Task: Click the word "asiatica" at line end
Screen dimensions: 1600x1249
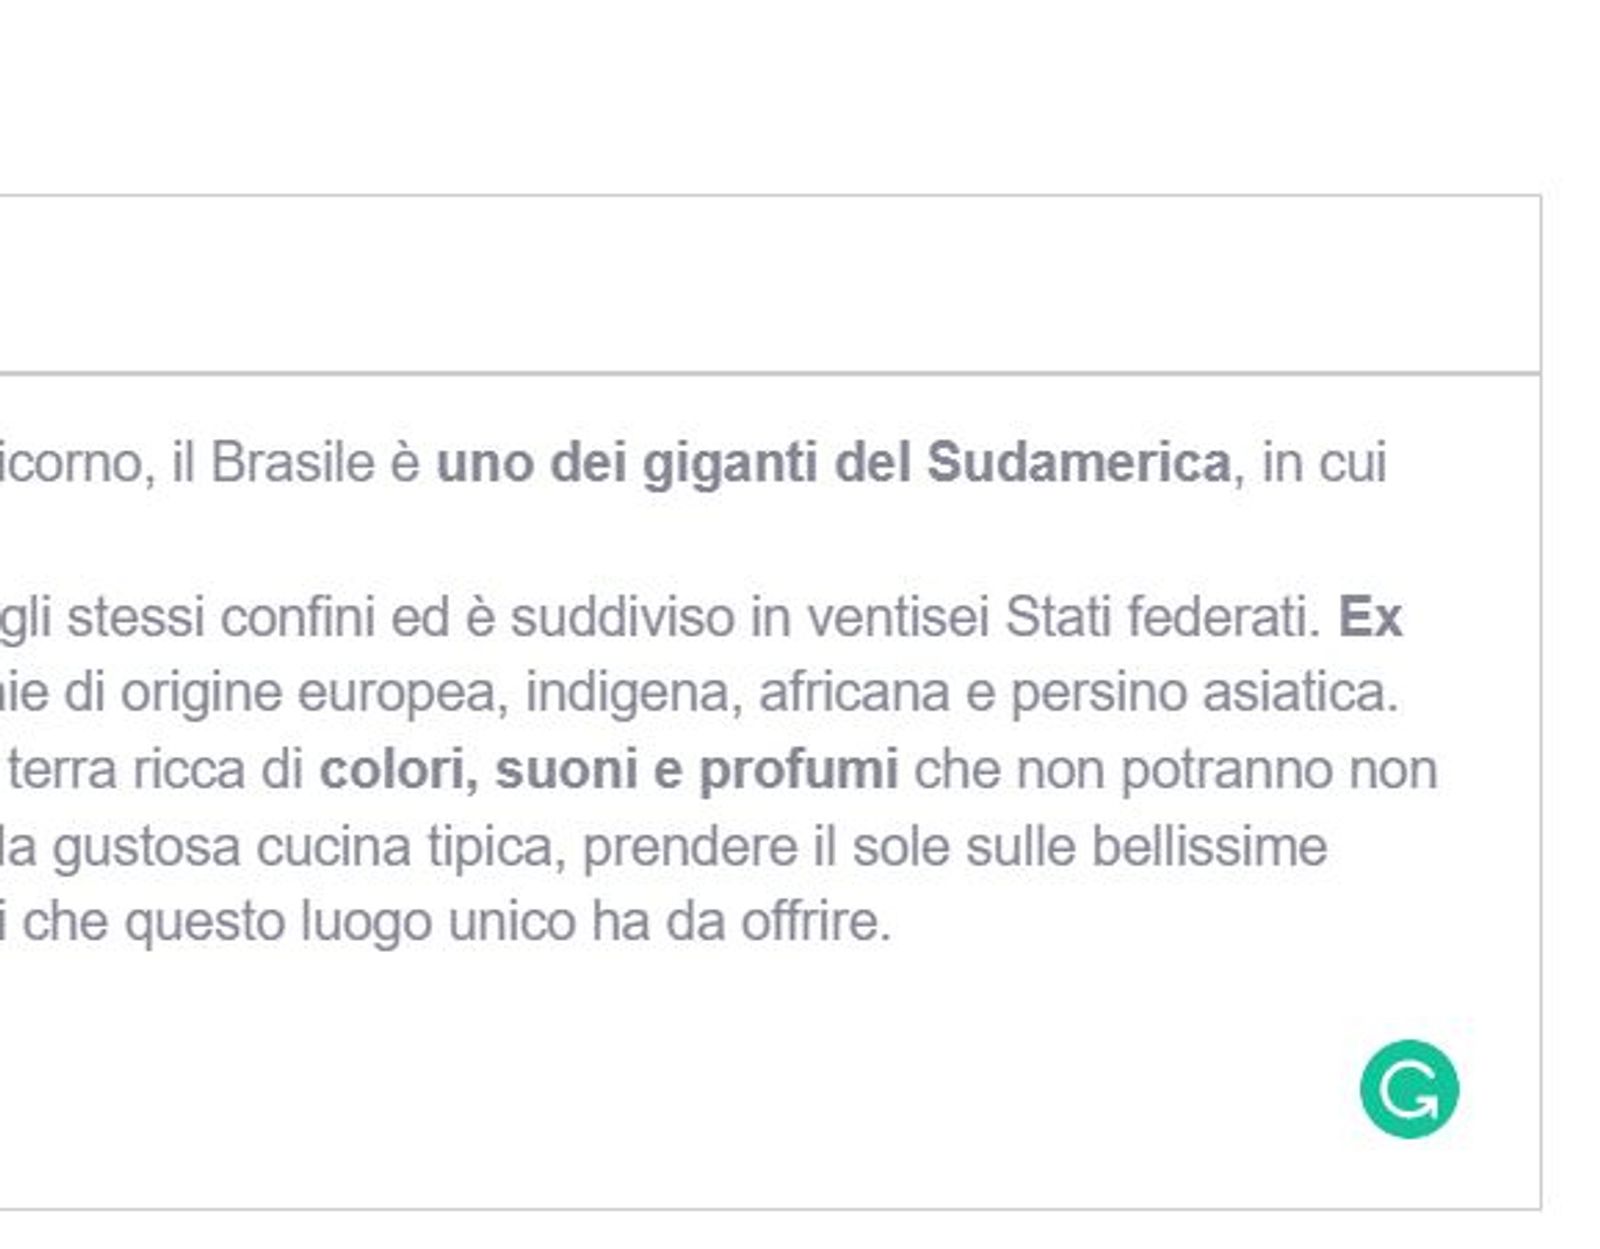Action: [x=1299, y=693]
